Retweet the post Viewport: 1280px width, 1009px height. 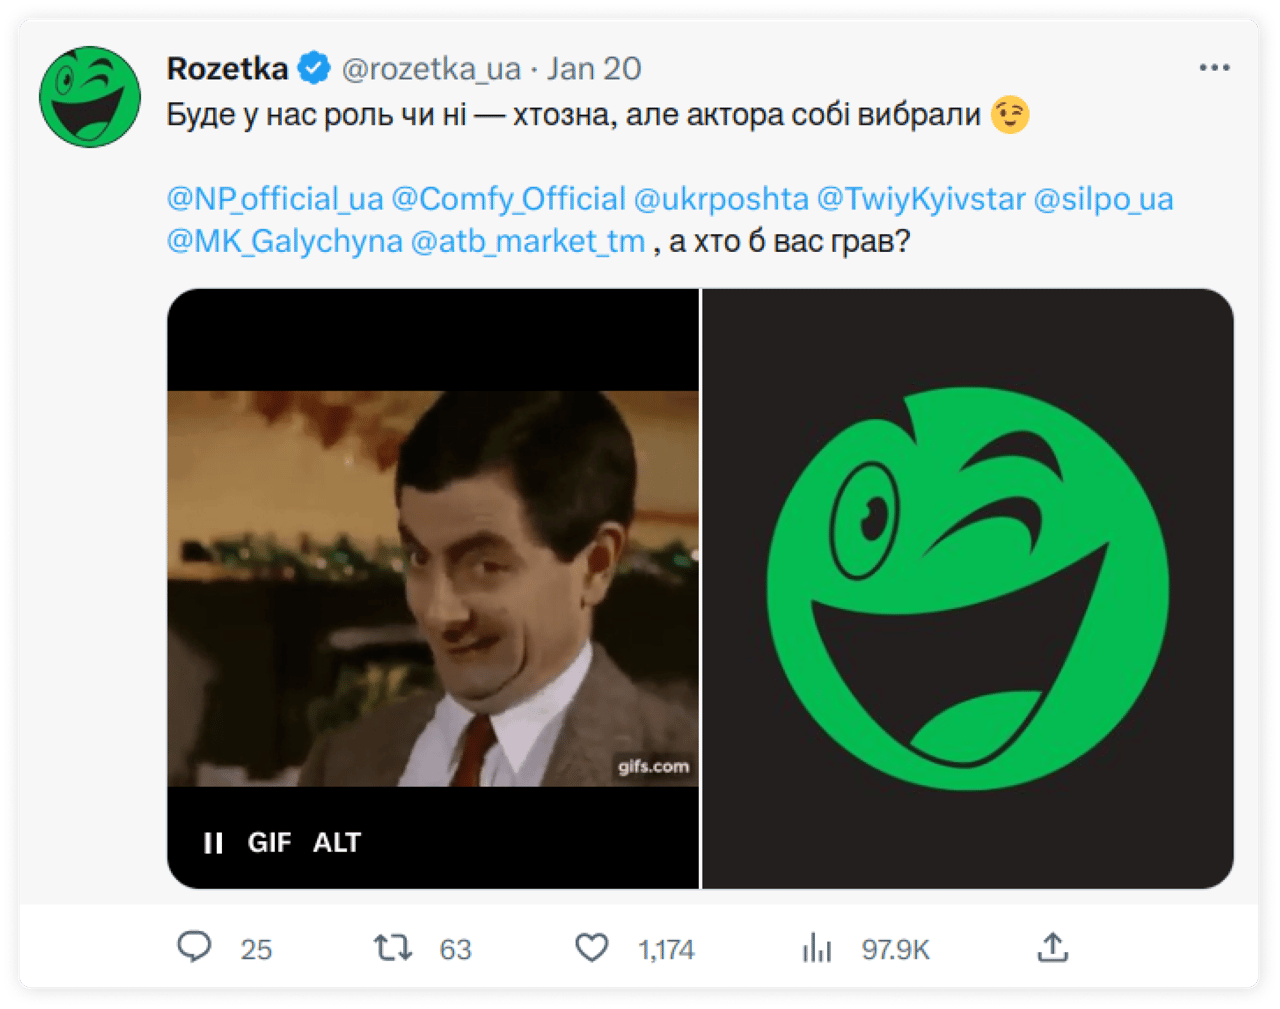pos(394,947)
